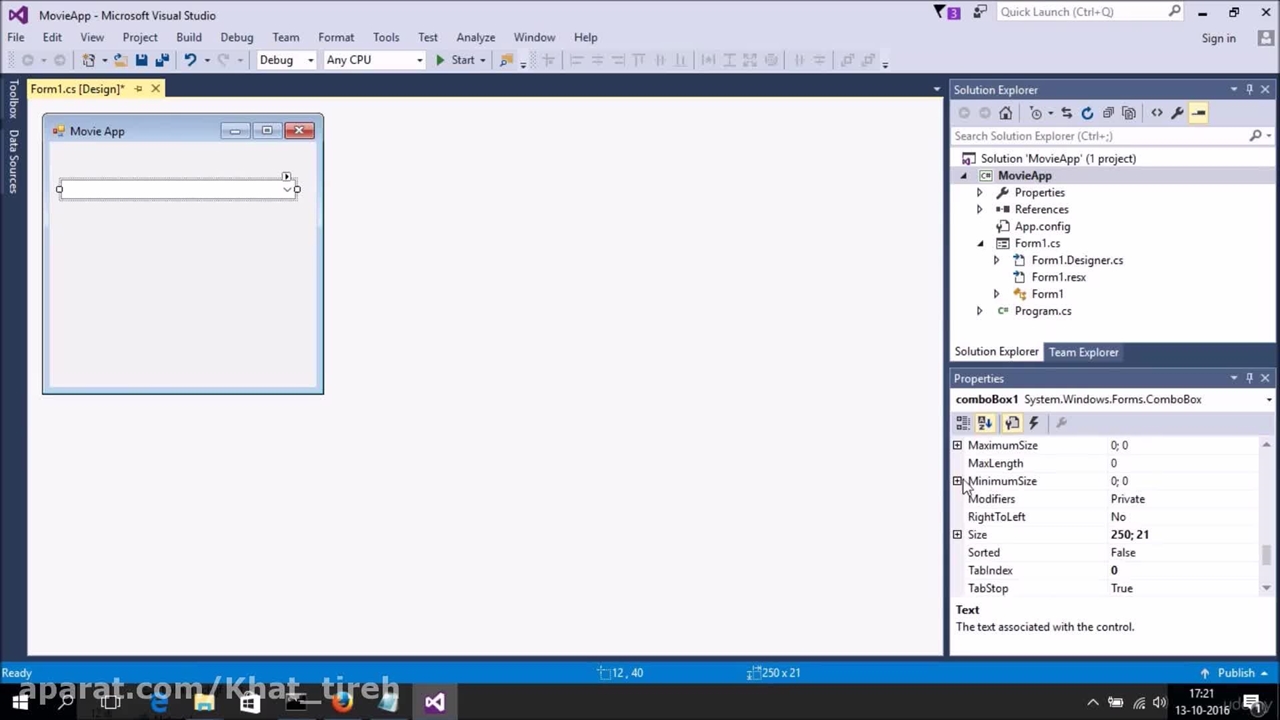1280x720 pixels.
Task: Click the Save All toolbar icon
Action: (x=162, y=60)
